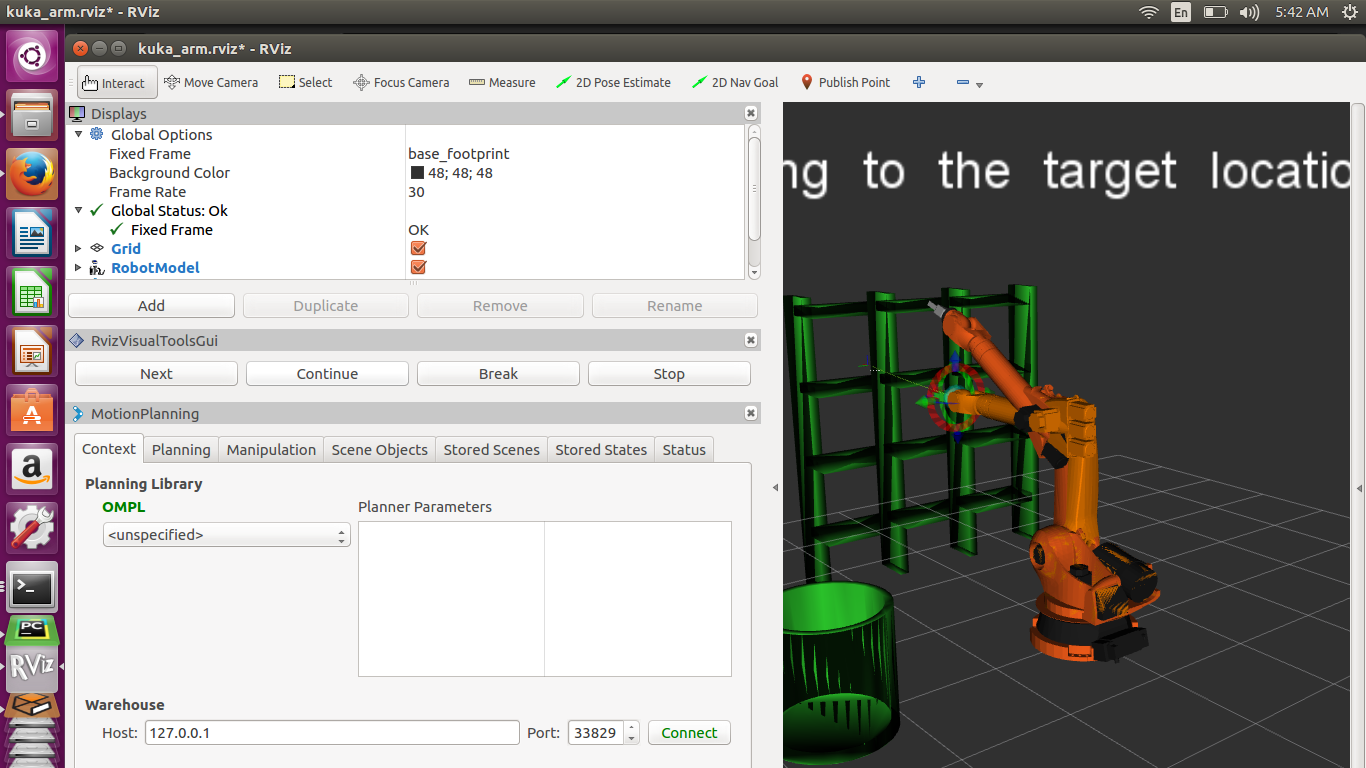Click the Connect button
This screenshot has width=1366, height=768.
pos(689,733)
